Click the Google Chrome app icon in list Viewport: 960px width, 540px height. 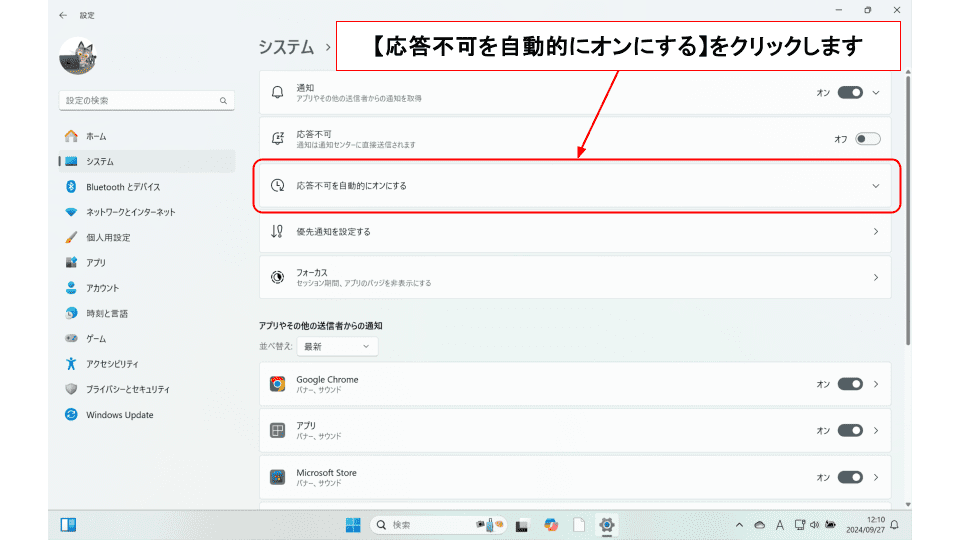pos(278,384)
